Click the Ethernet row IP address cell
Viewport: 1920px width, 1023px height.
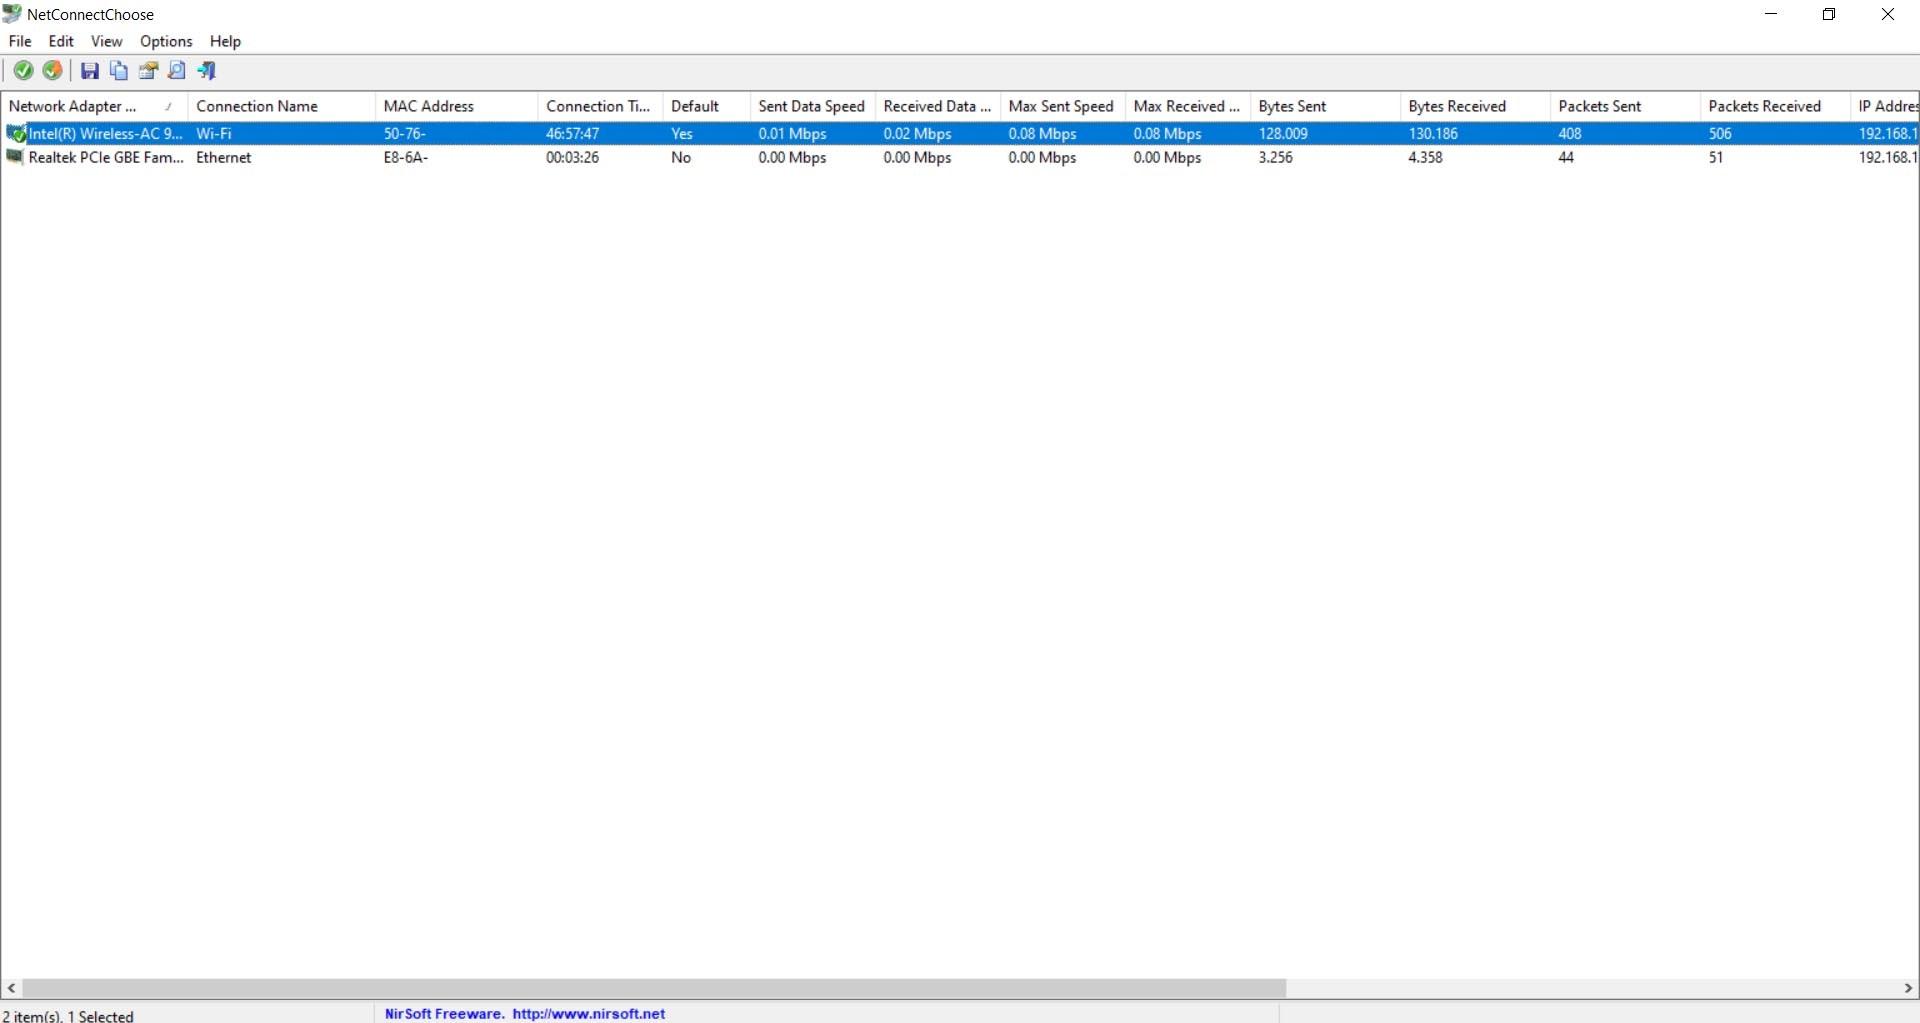(1888, 157)
